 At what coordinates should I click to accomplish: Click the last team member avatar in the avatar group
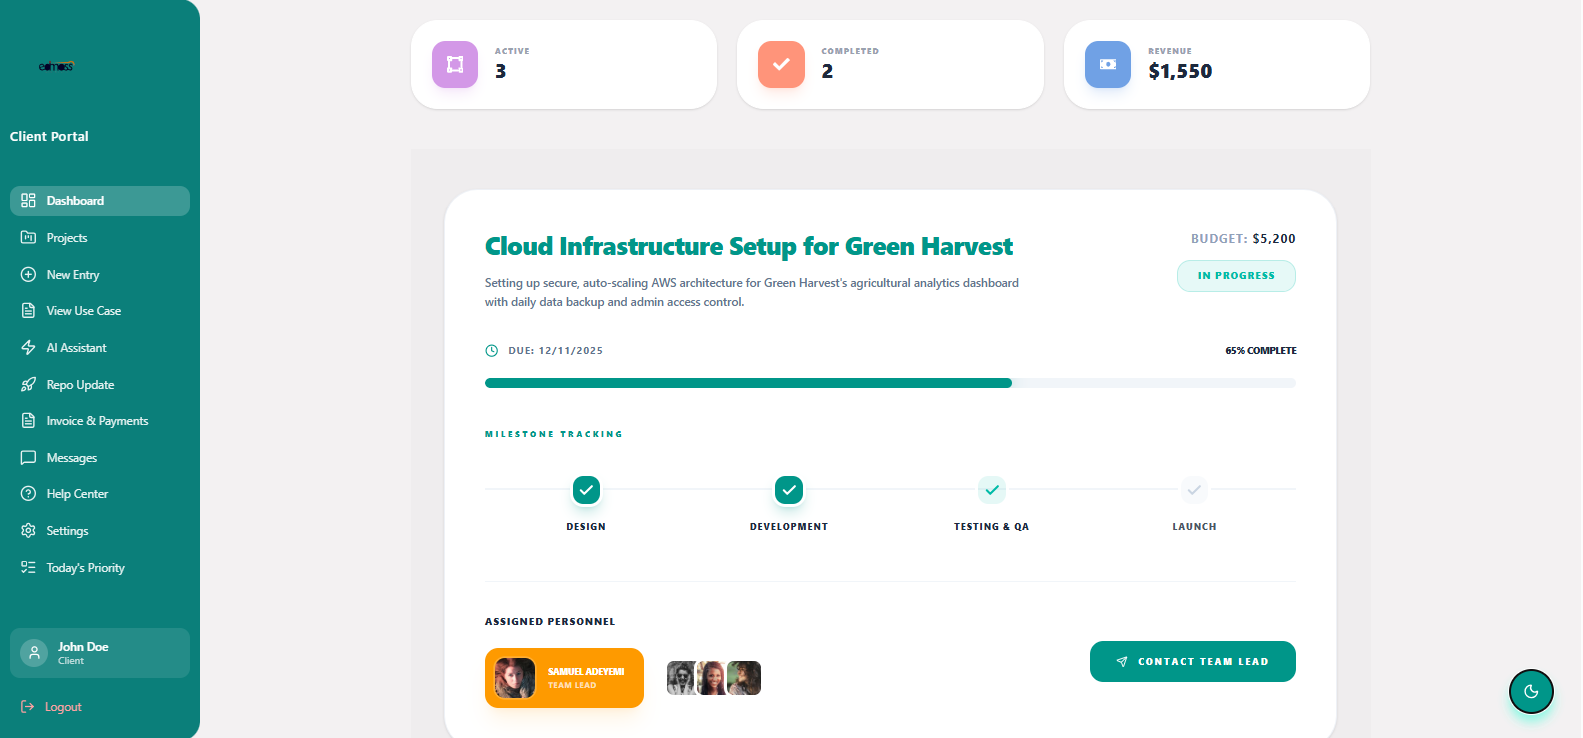pos(744,678)
